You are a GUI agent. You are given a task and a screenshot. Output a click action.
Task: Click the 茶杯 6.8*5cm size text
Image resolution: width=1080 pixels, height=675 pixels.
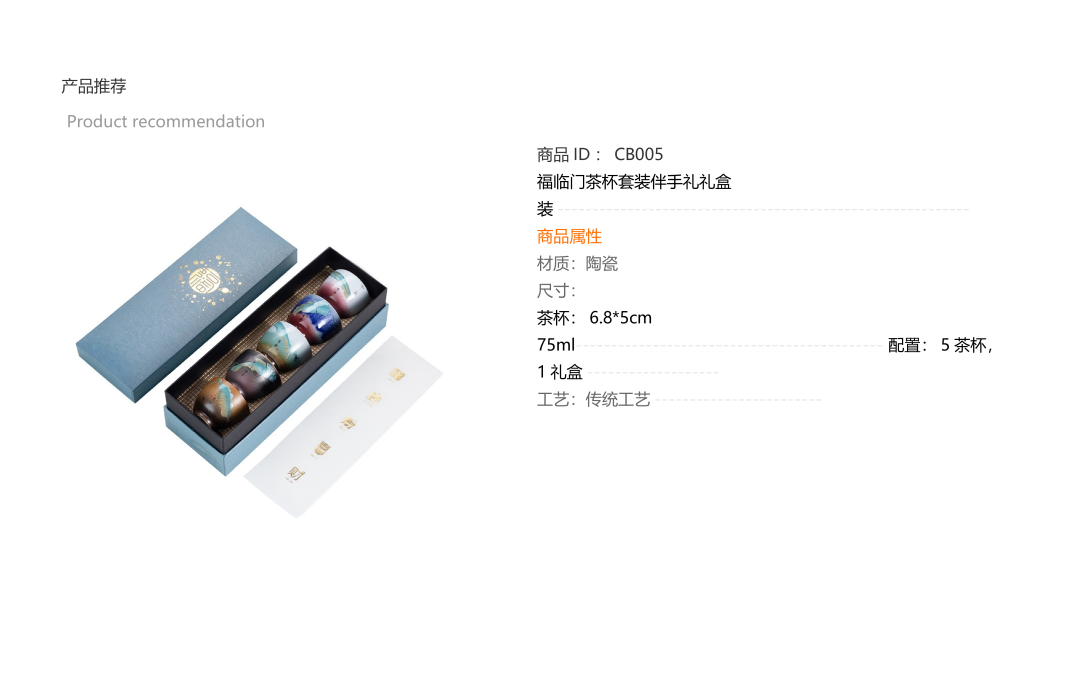(594, 318)
